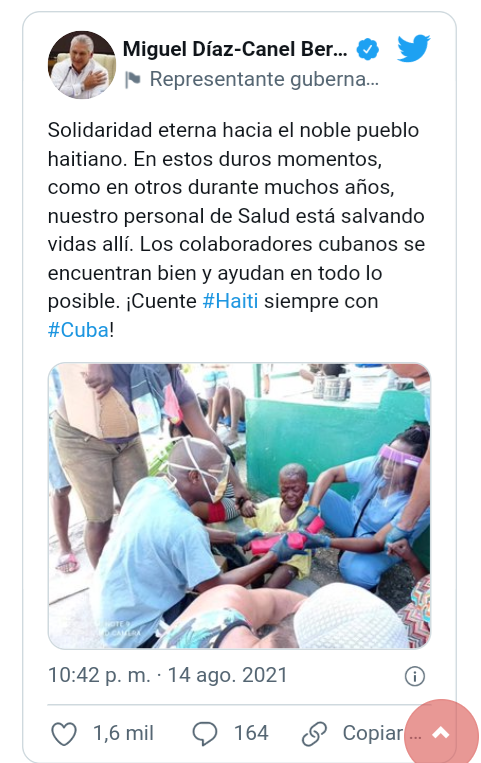Click the chain link copy icon
Image resolution: width=481 pixels, height=763 pixels.
[314, 734]
